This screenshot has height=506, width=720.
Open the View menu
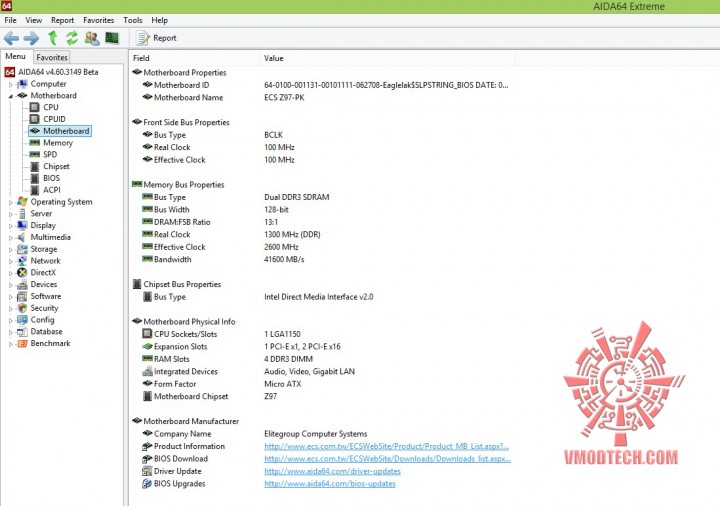coord(34,20)
